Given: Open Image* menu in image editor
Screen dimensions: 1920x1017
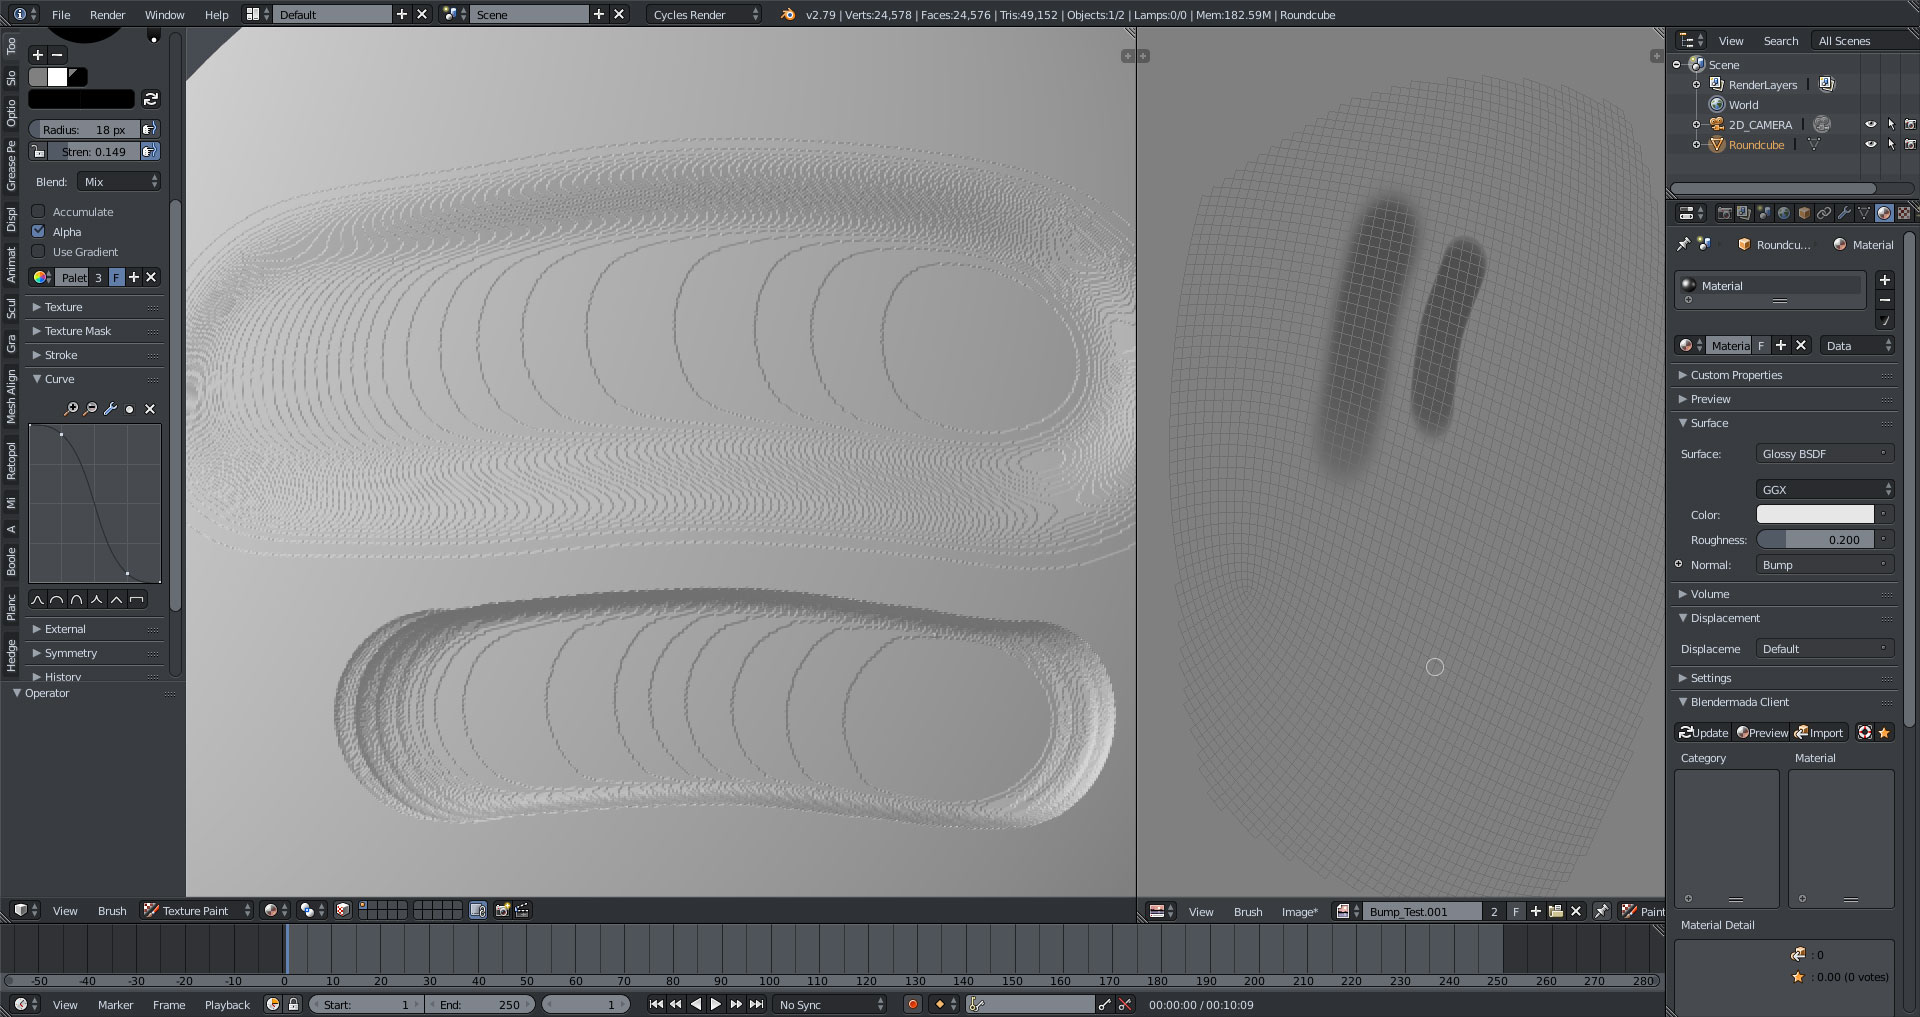Looking at the screenshot, I should pyautogui.click(x=1299, y=912).
